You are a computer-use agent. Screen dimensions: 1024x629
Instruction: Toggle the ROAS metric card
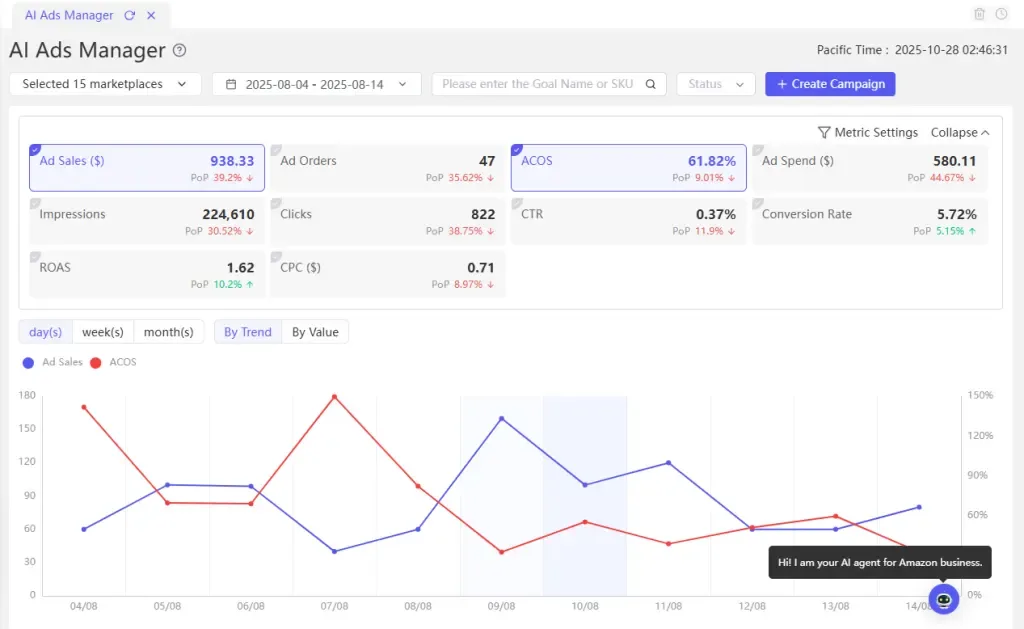147,275
